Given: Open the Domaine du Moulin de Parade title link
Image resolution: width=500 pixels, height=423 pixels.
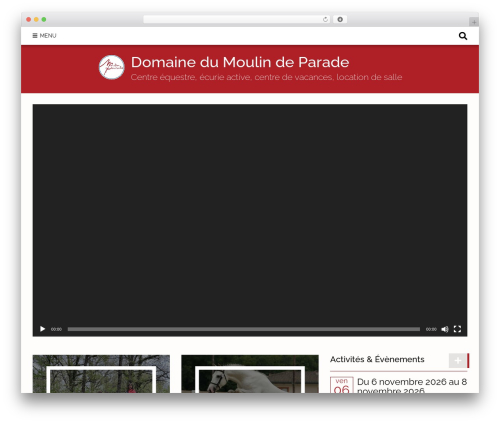Looking at the screenshot, I should click(240, 62).
